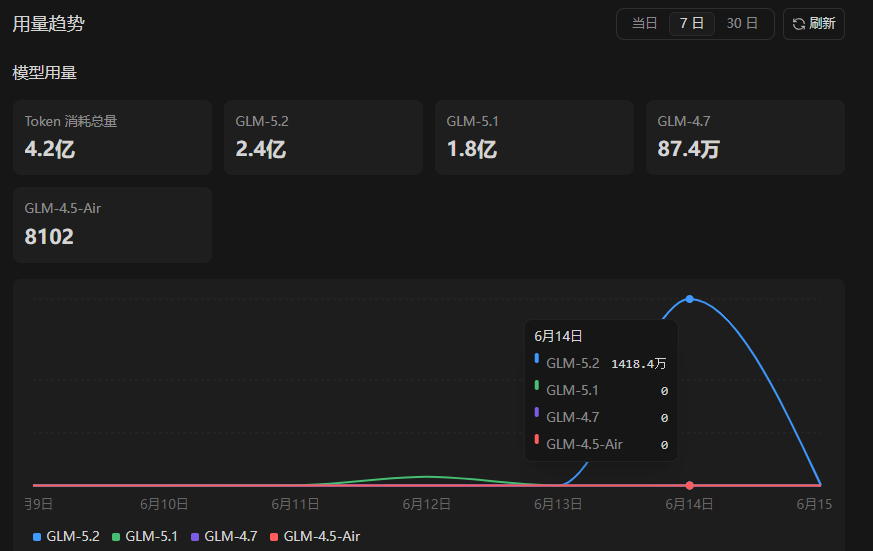Click the 6月12日 axis label
Image resolution: width=873 pixels, height=551 pixels.
tap(426, 504)
